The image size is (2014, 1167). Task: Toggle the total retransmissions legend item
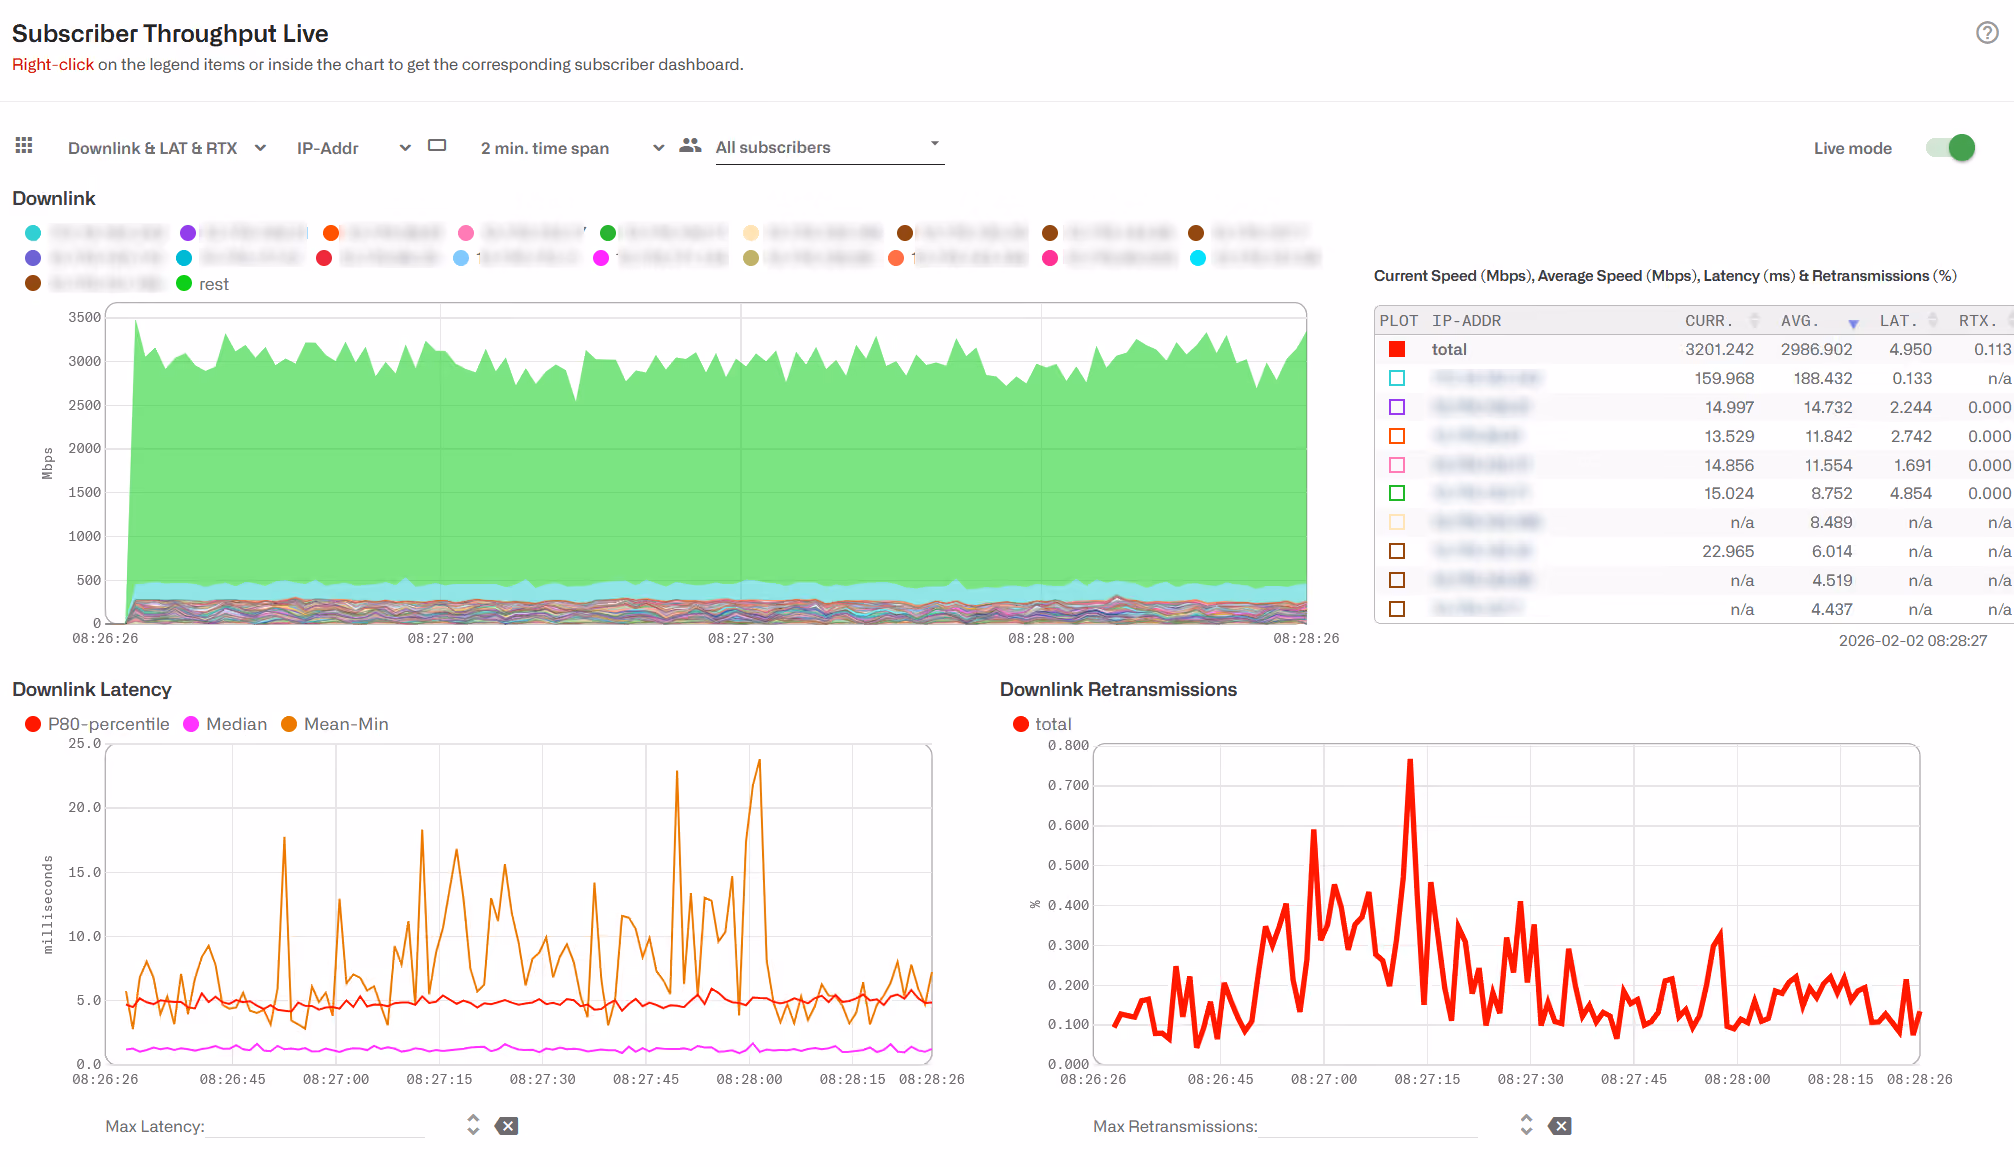point(1042,724)
